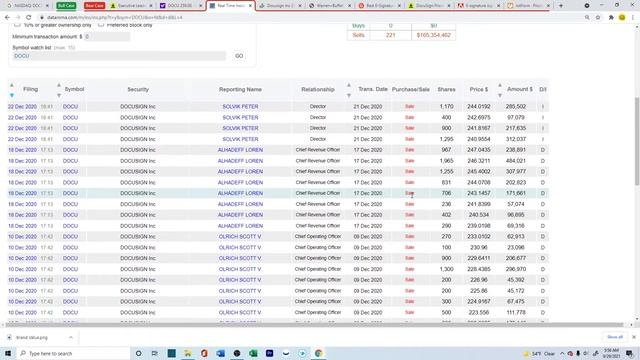Viewport: 640px width, 360px height.
Task: Open brand value.png from downloads bar
Action: [x=32, y=338]
